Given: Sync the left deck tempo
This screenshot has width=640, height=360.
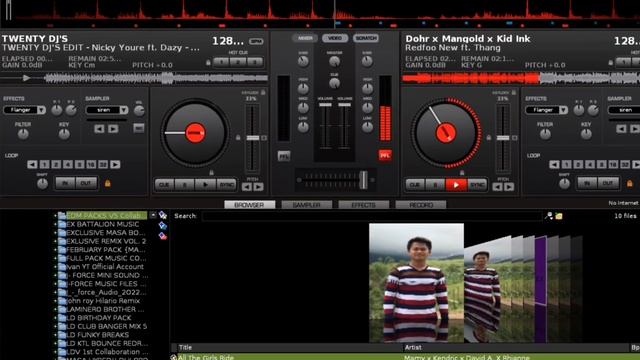Looking at the screenshot, I should coord(227,185).
